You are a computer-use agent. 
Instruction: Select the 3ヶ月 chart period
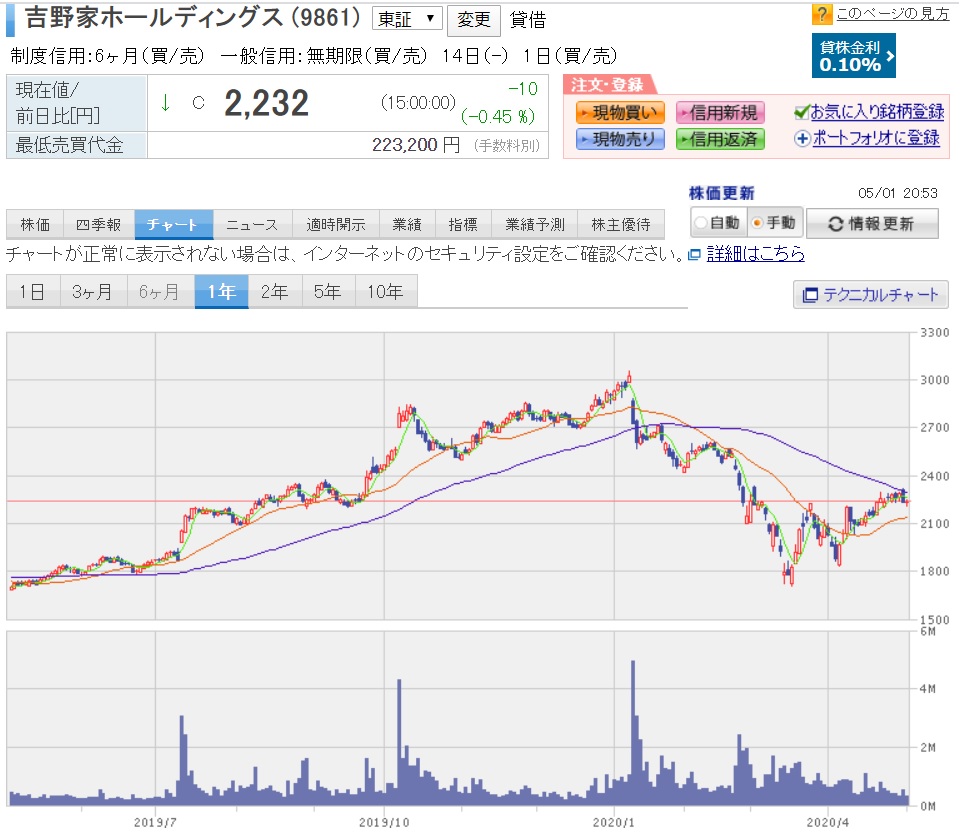tap(93, 291)
